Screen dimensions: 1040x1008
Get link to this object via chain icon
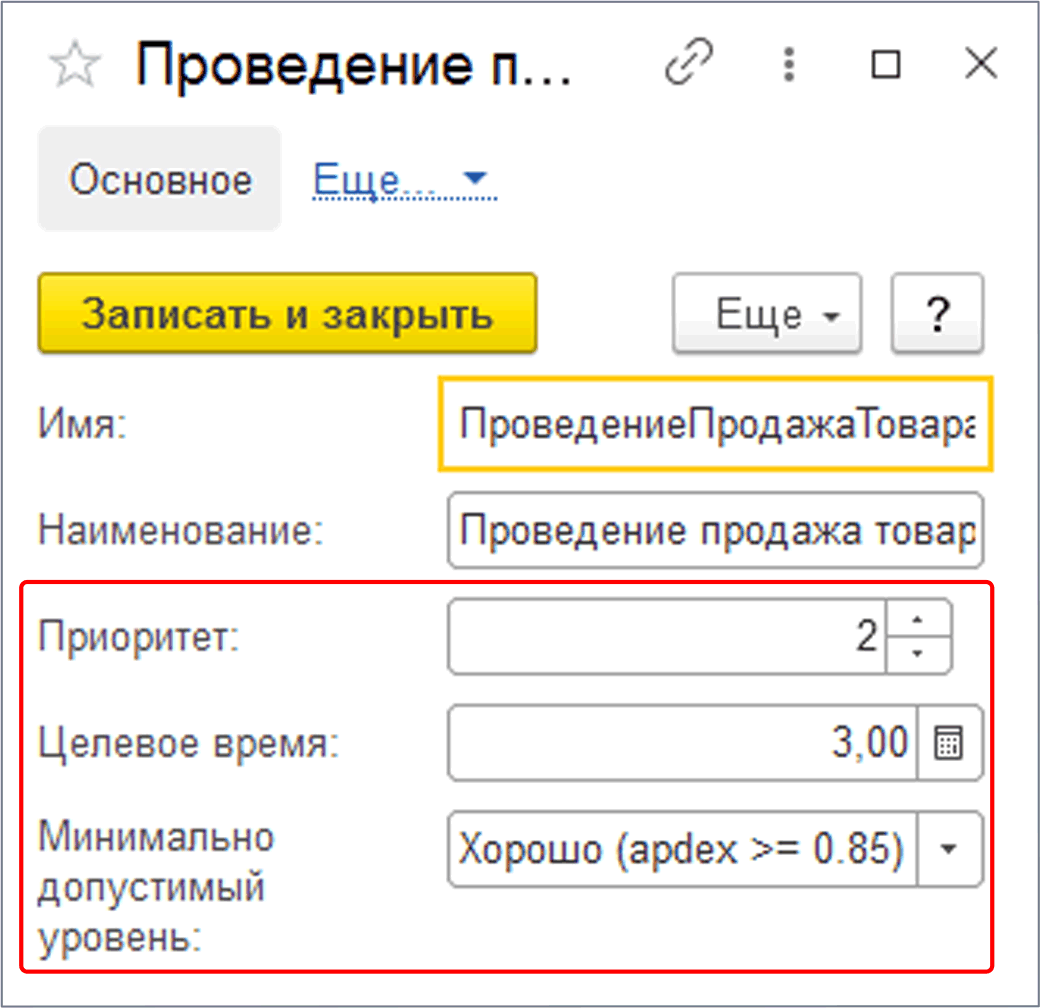(691, 66)
